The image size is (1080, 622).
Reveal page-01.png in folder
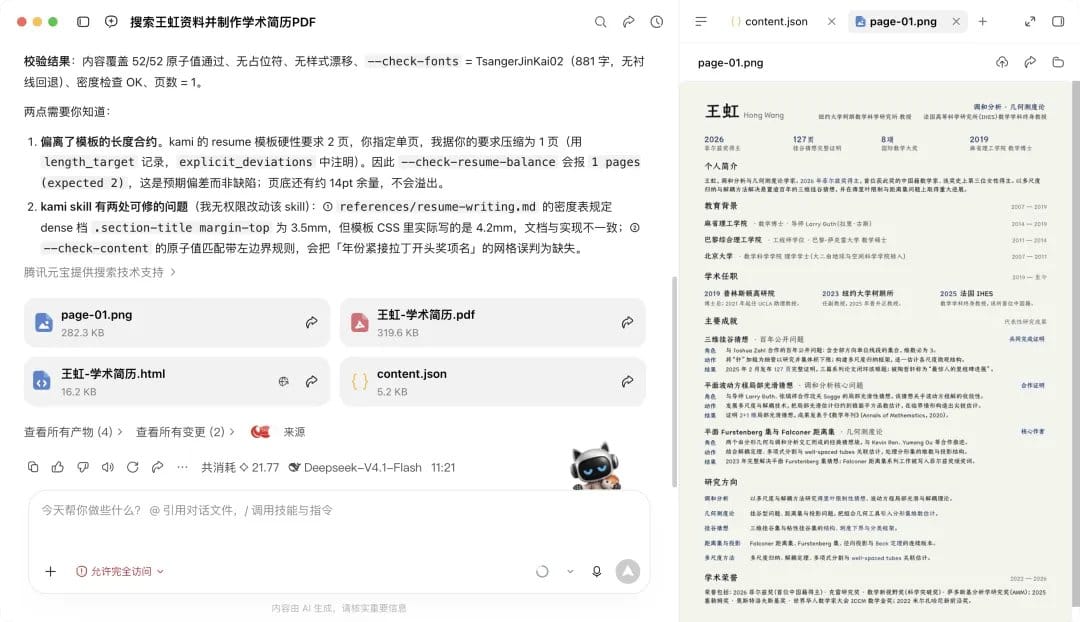pyautogui.click(x=1058, y=63)
